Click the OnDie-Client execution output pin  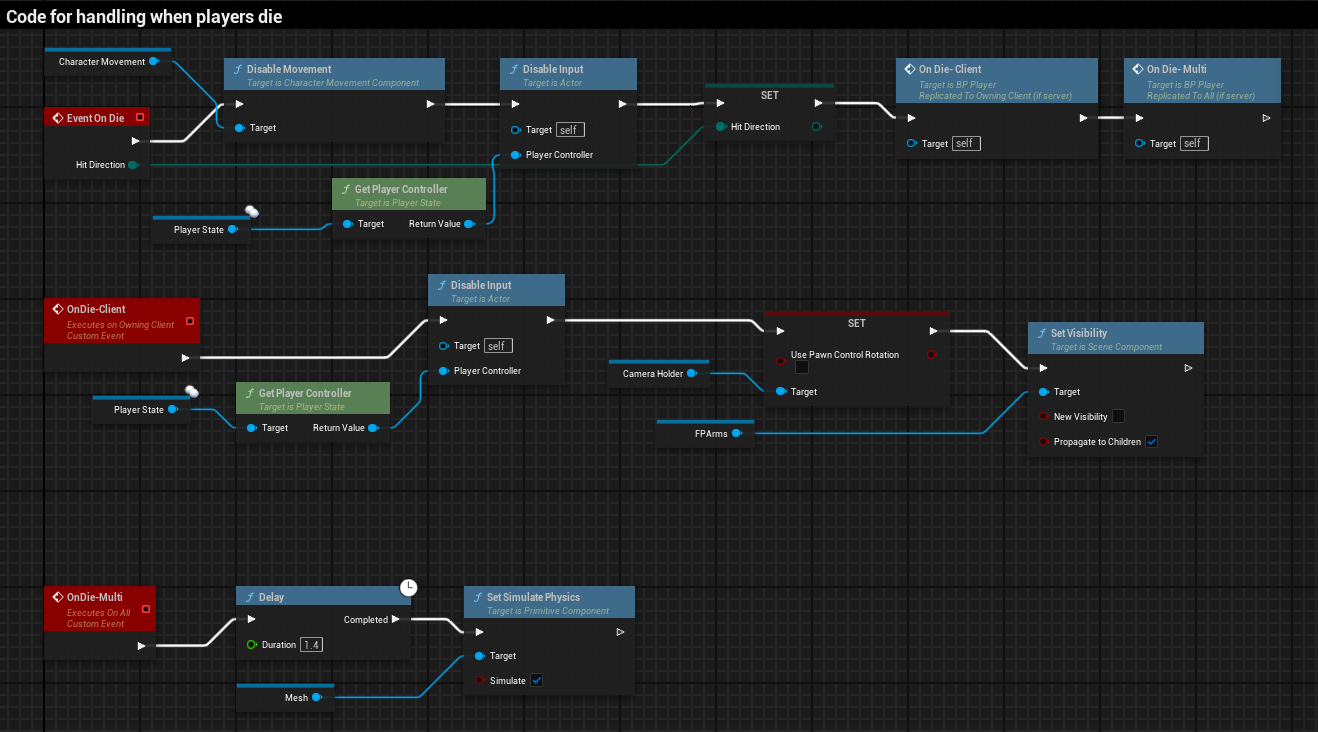click(x=186, y=357)
